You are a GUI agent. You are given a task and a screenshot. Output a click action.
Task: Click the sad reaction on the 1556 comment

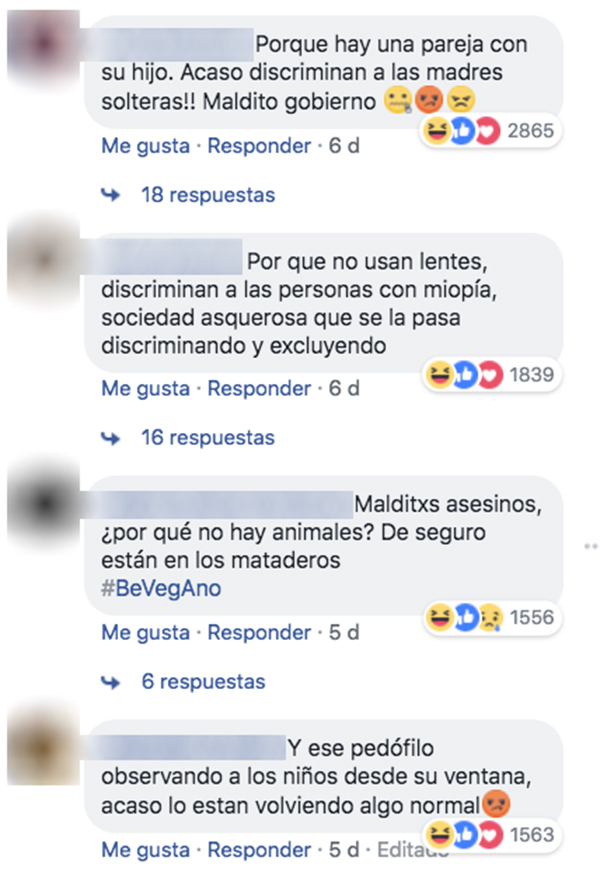coord(491,618)
